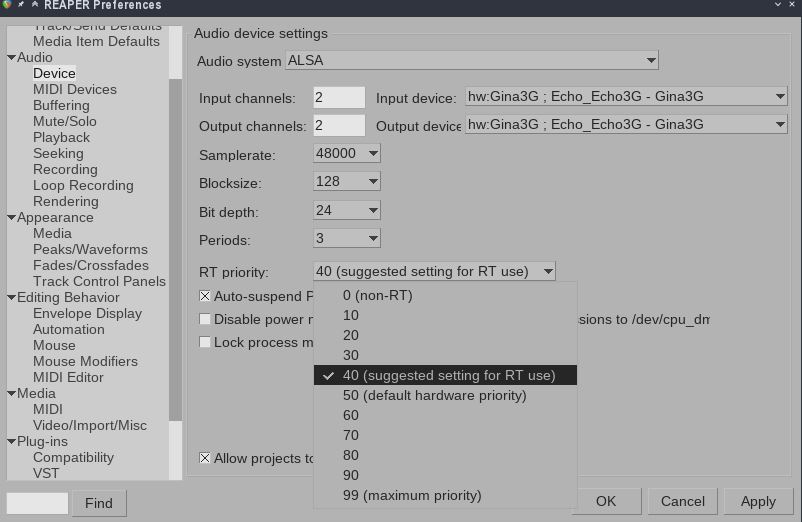Click the Output channels field

tap(339, 125)
